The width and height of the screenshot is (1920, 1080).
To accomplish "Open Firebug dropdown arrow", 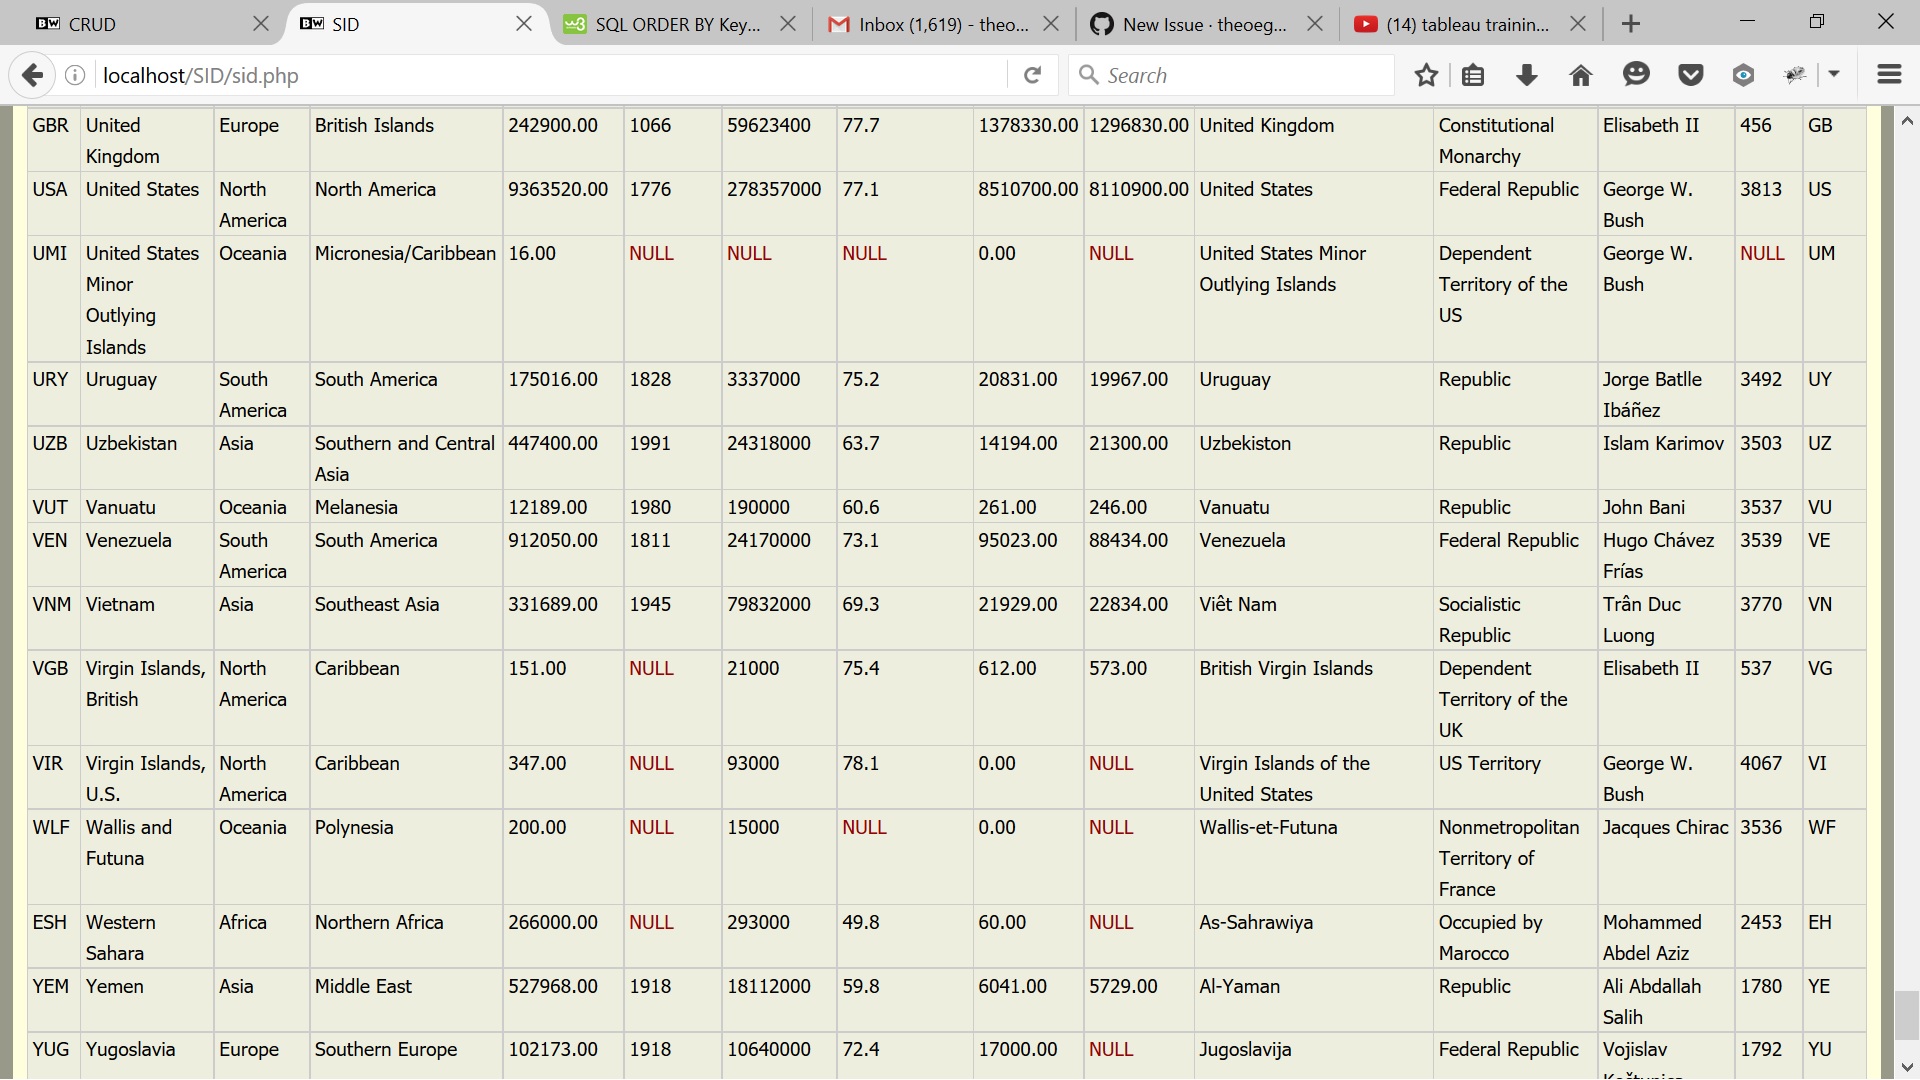I will coord(1834,75).
